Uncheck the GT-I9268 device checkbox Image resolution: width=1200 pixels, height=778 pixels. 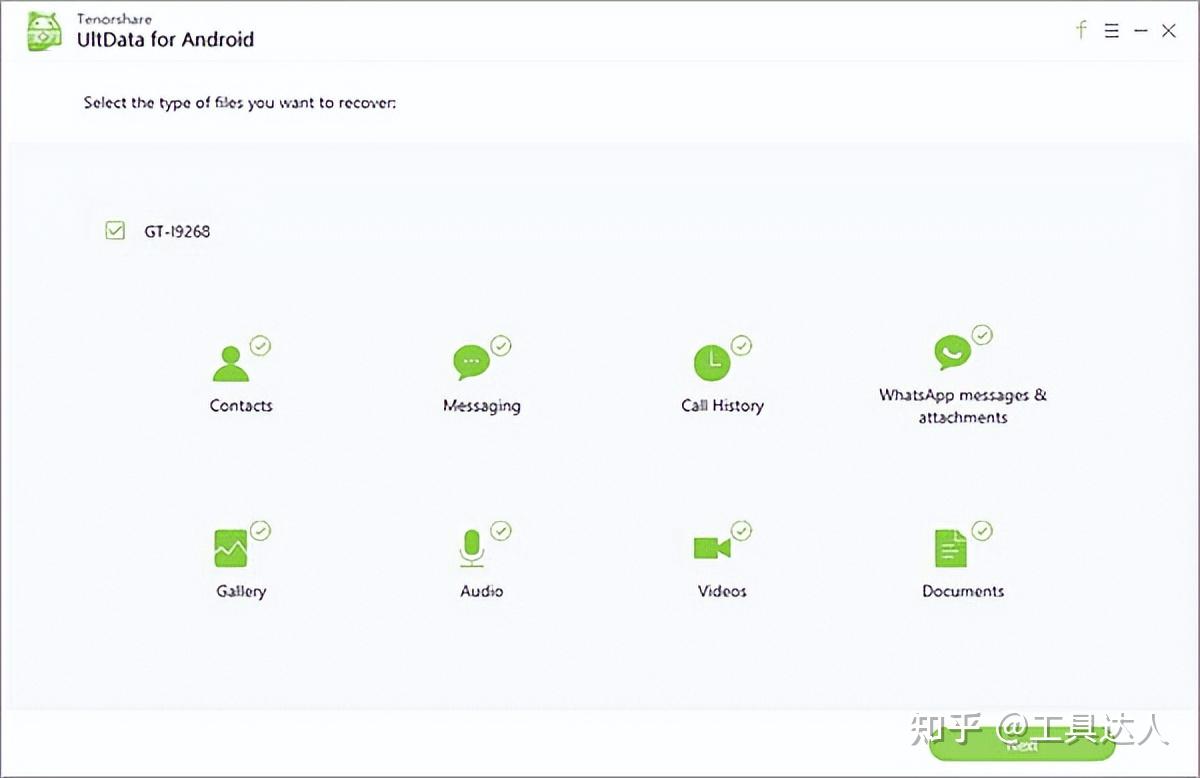[x=115, y=231]
